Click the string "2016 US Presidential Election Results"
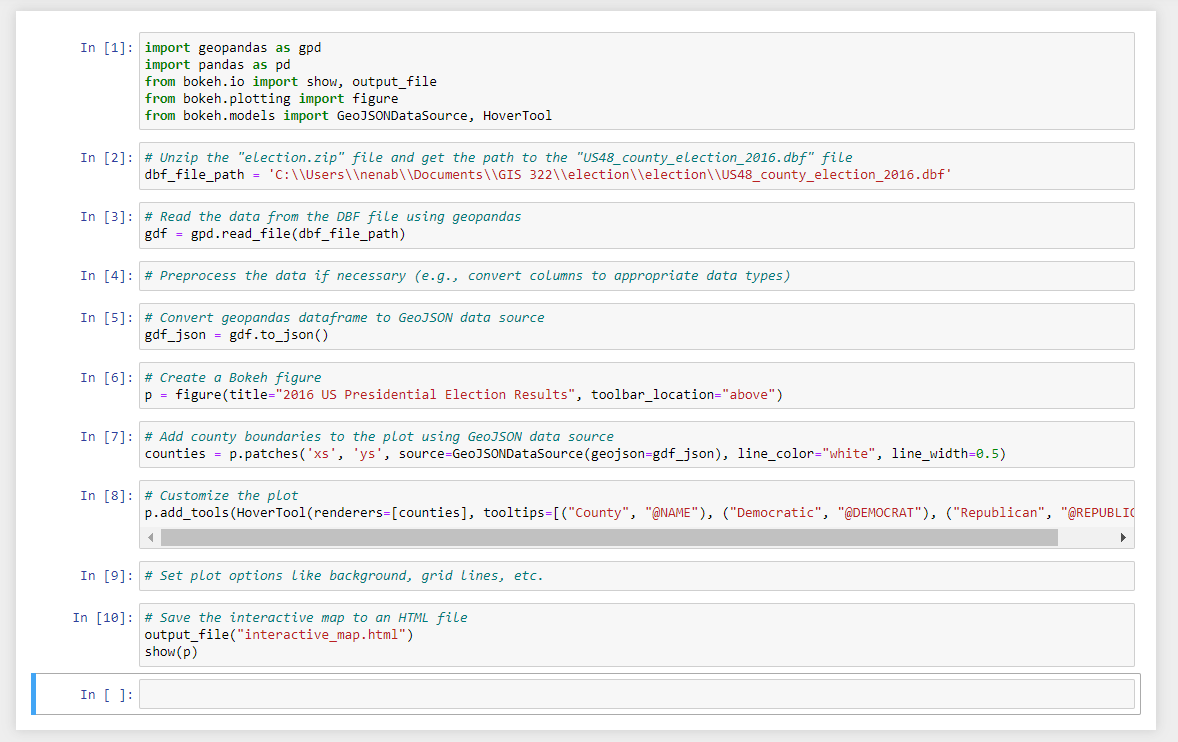The height and width of the screenshot is (742, 1178). [x=425, y=395]
